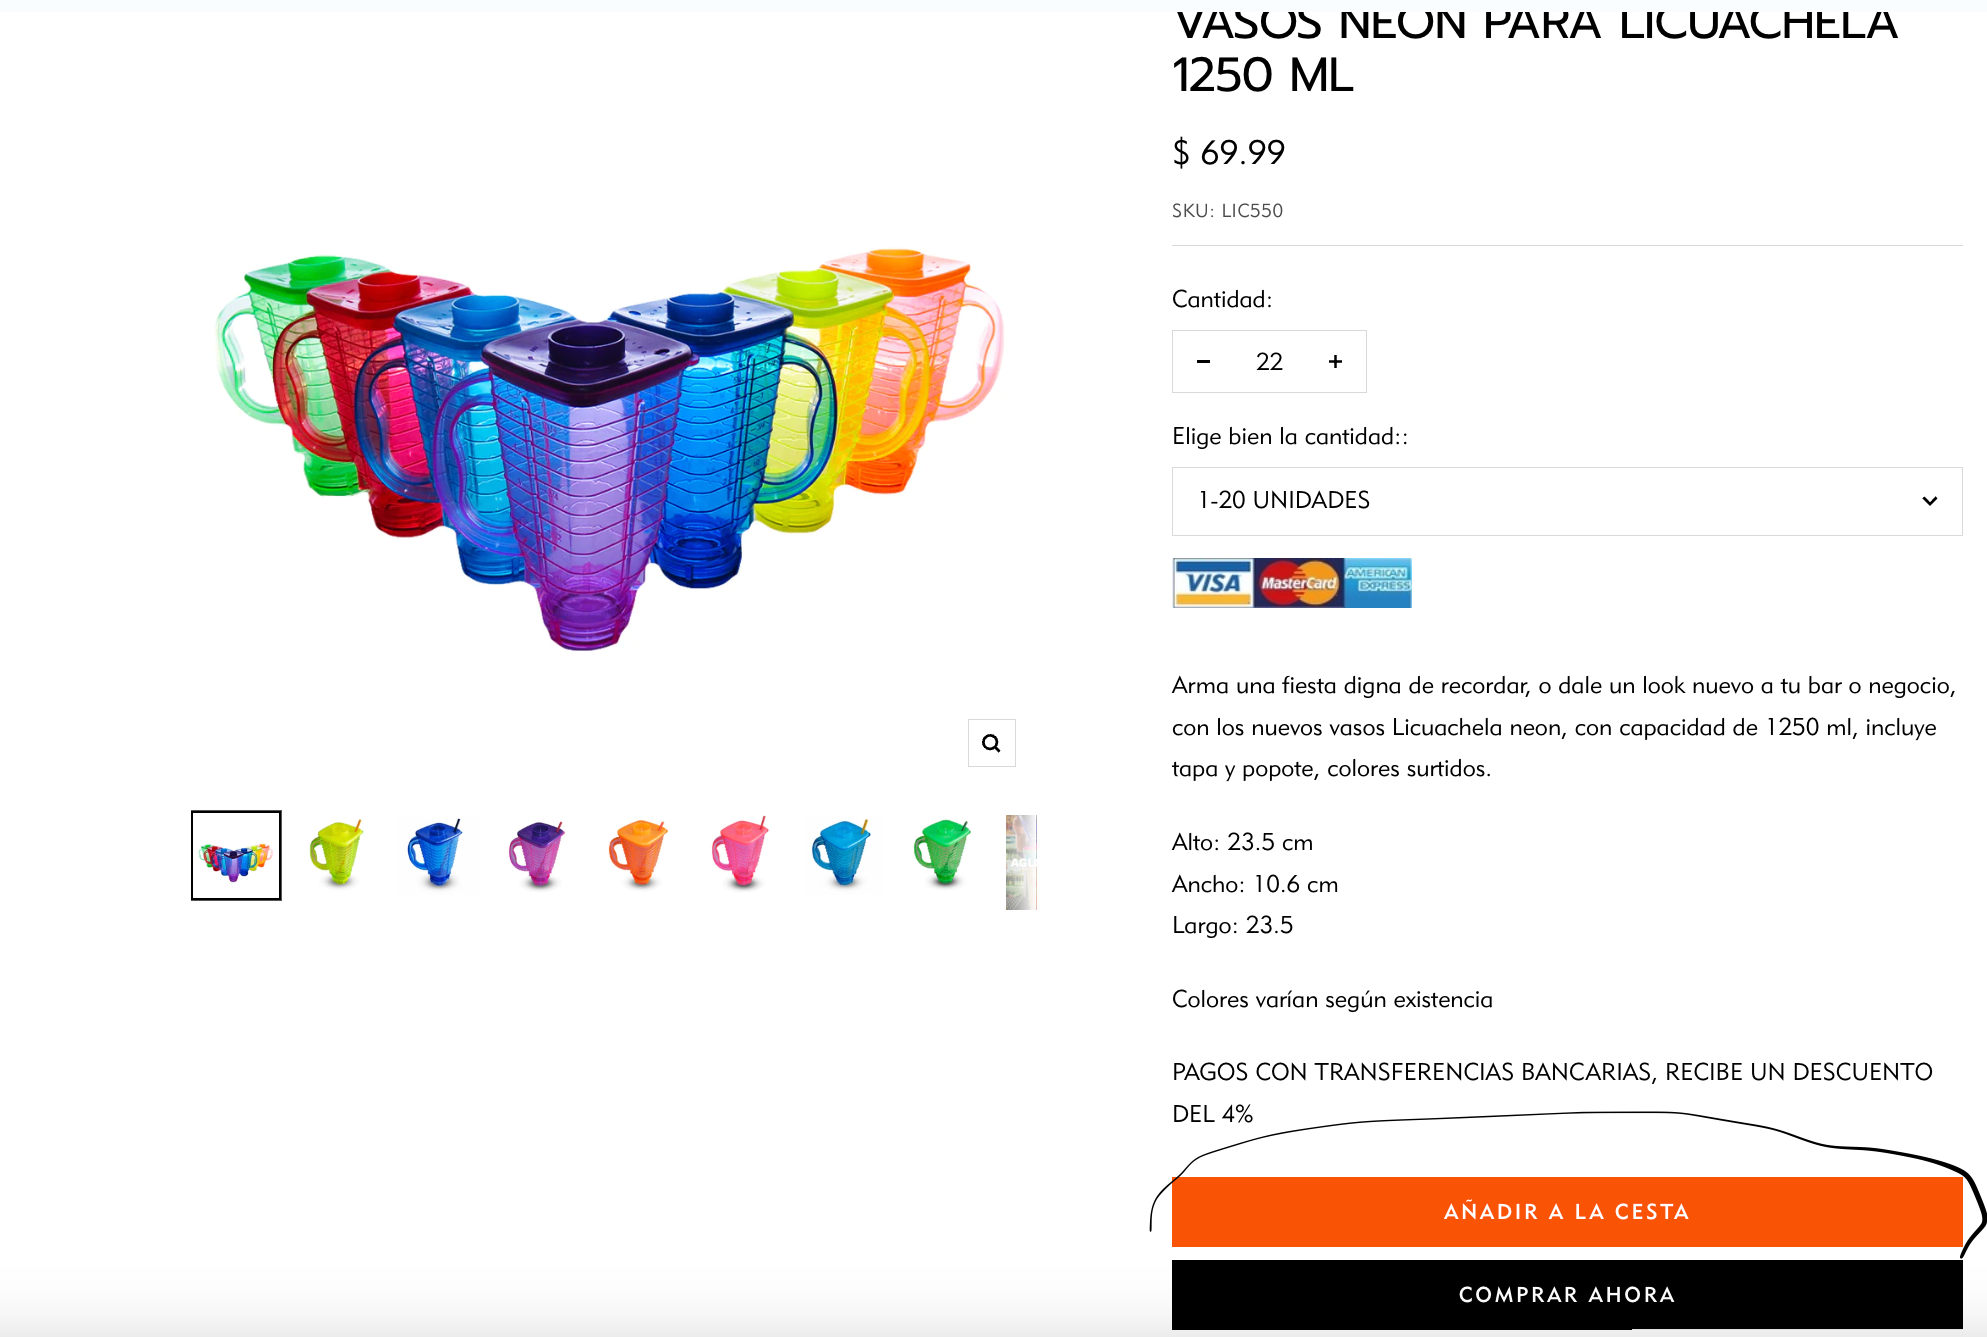
Task: Select the yellow-green cup thumbnail
Action: [337, 856]
